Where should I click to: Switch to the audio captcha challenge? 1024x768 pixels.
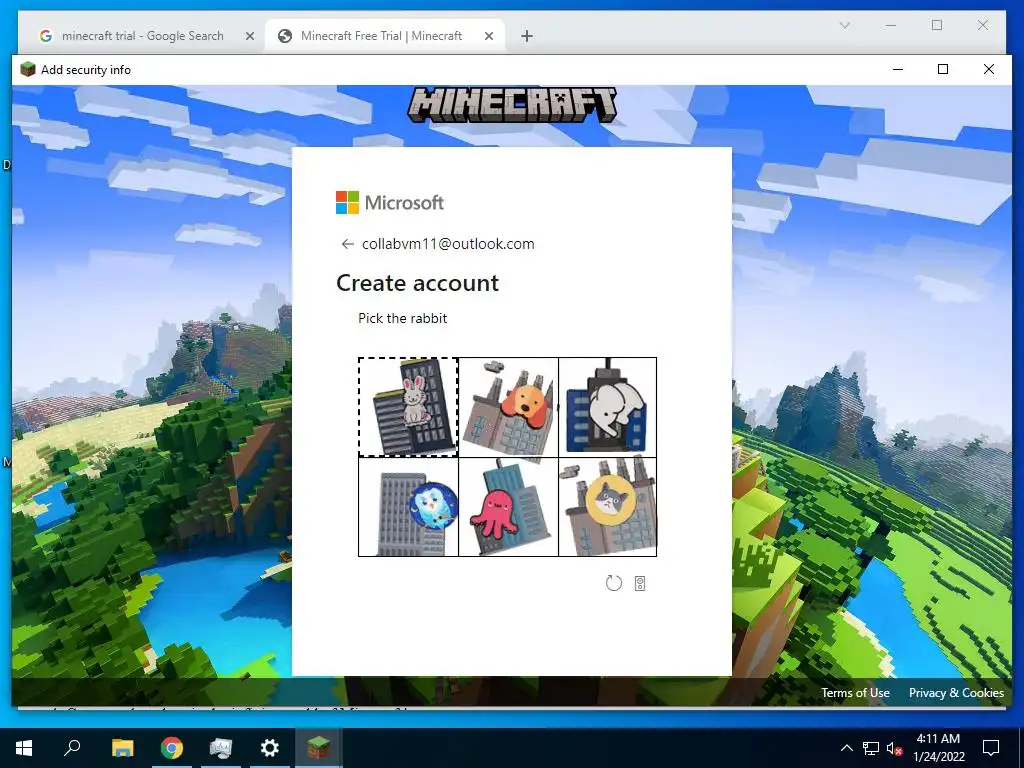[x=640, y=584]
